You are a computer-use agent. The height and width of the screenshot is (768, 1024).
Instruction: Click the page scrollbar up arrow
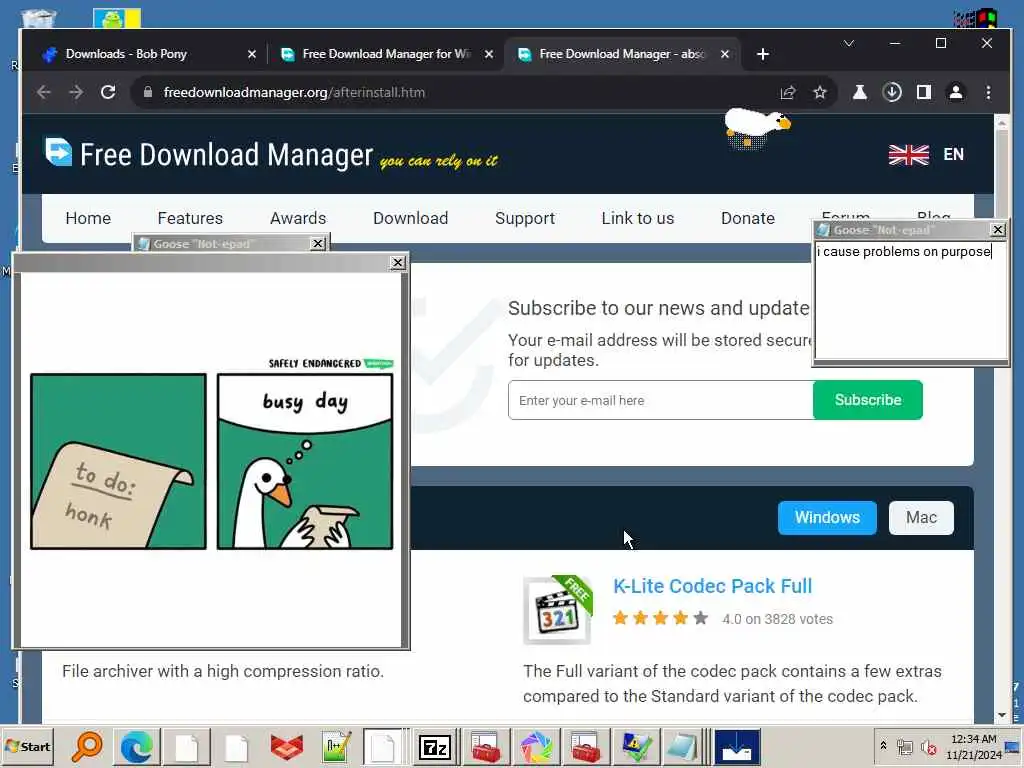pyautogui.click(x=1002, y=121)
